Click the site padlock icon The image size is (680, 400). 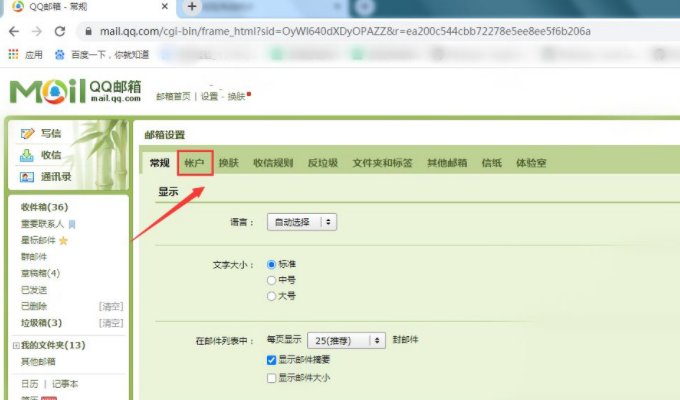coord(88,31)
